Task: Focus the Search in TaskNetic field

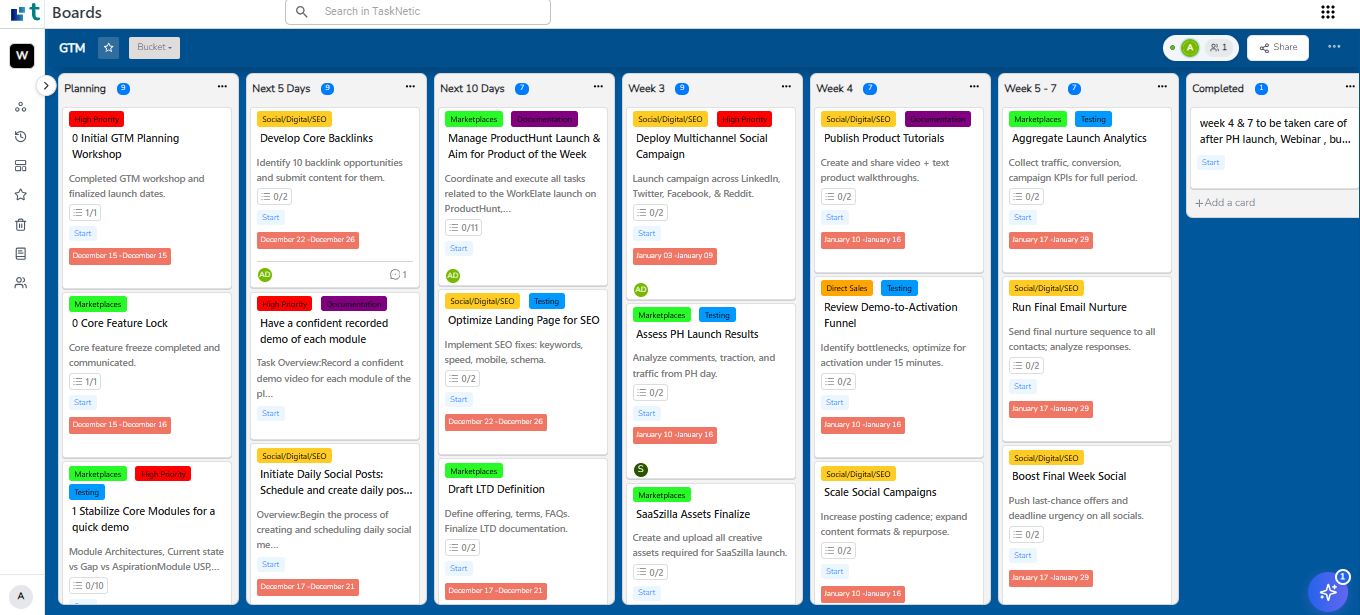Action: 418,12
